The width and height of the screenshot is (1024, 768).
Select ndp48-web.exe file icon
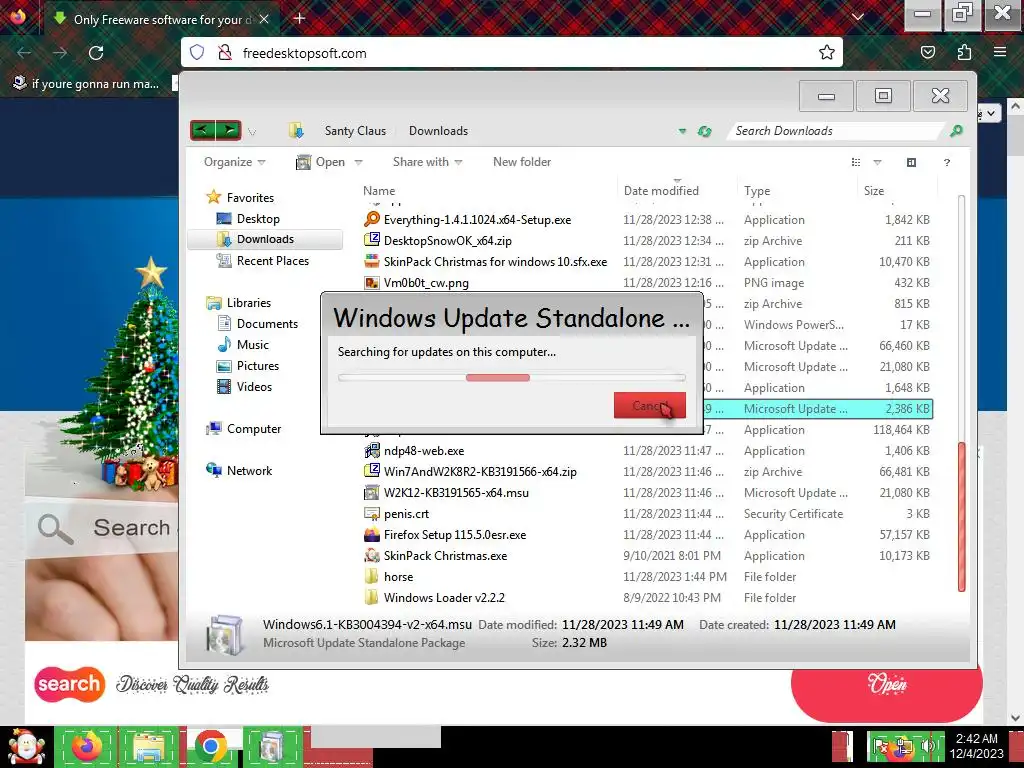coord(372,451)
